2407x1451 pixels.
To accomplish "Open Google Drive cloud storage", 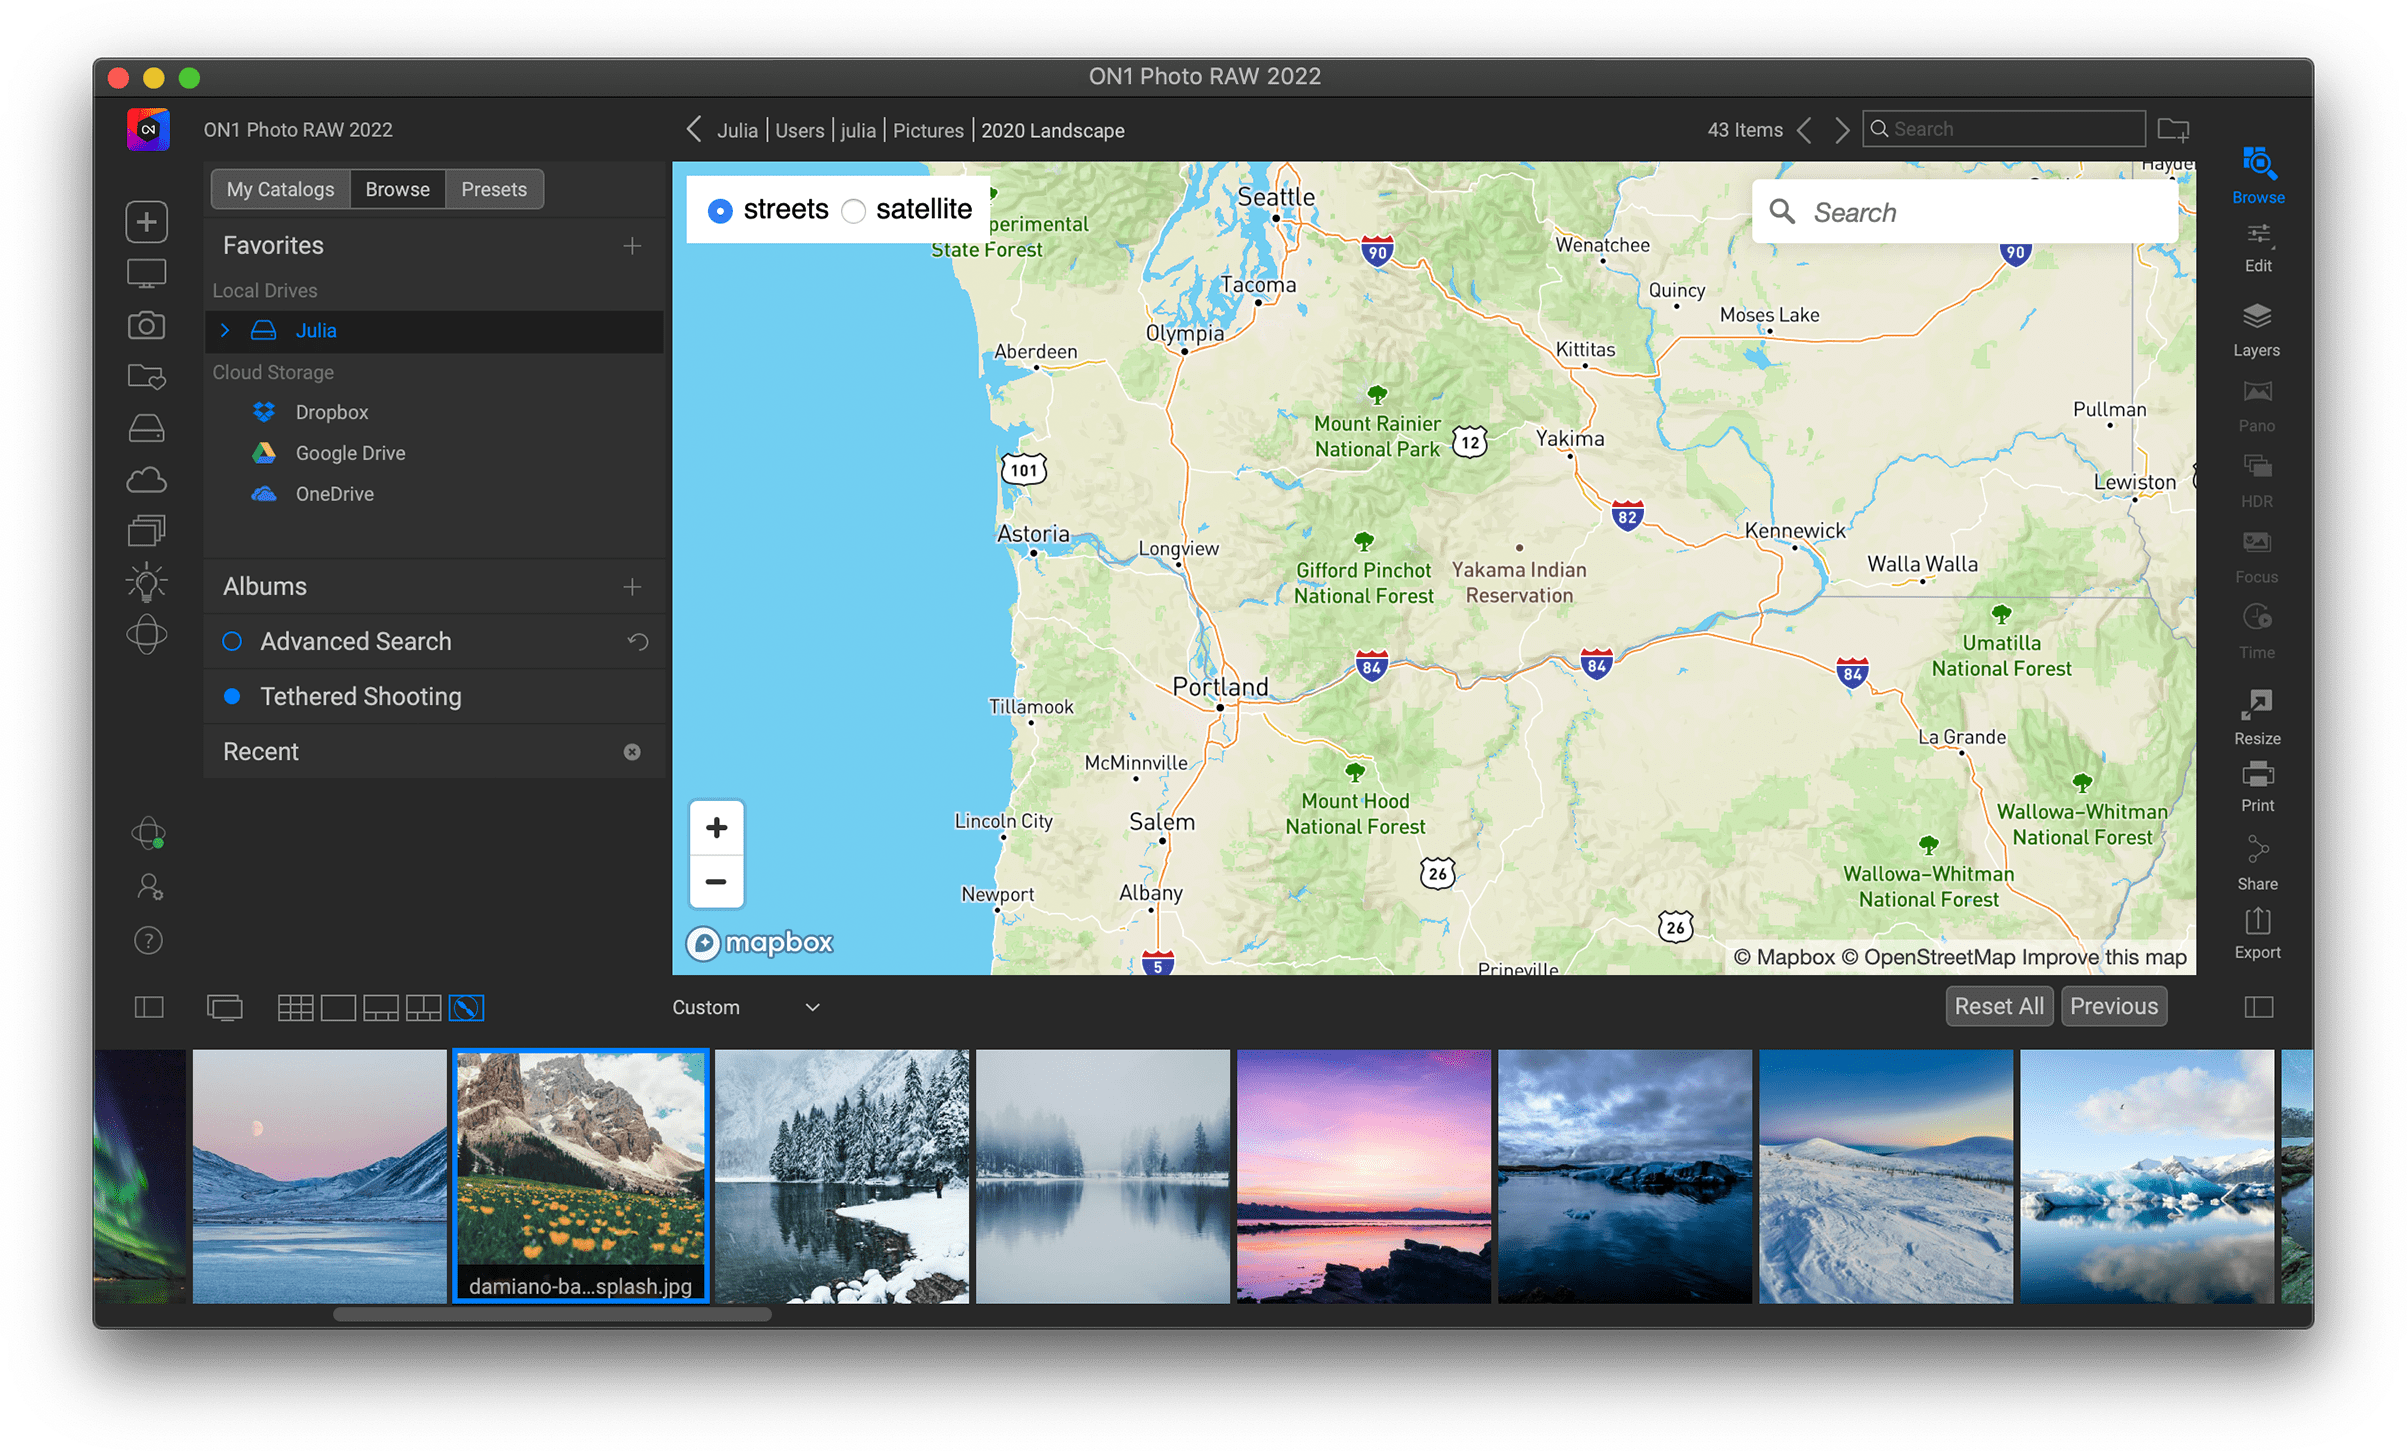I will click(x=329, y=453).
